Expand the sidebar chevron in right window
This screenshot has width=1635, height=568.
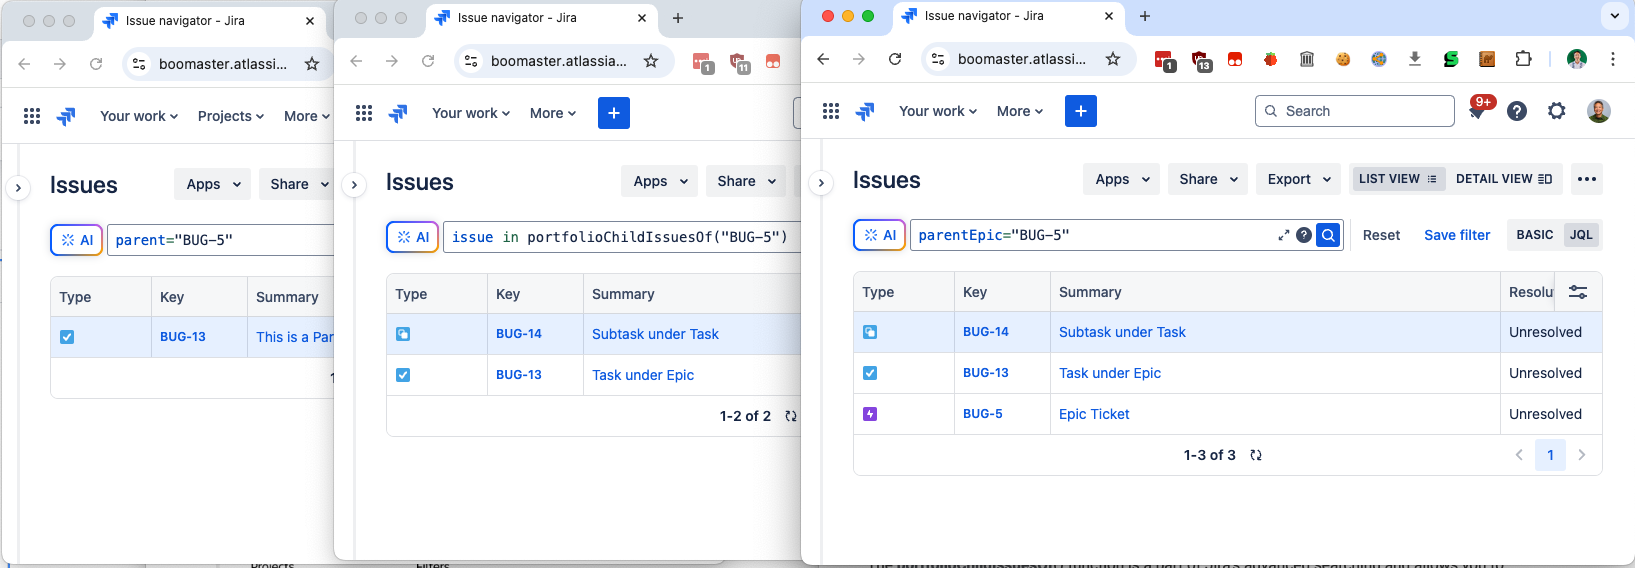click(x=821, y=183)
